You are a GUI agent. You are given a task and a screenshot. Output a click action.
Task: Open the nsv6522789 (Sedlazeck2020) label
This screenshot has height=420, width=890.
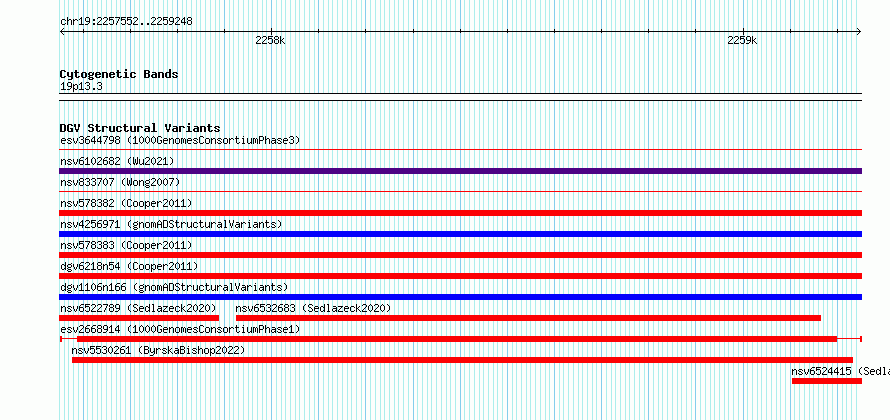138,308
